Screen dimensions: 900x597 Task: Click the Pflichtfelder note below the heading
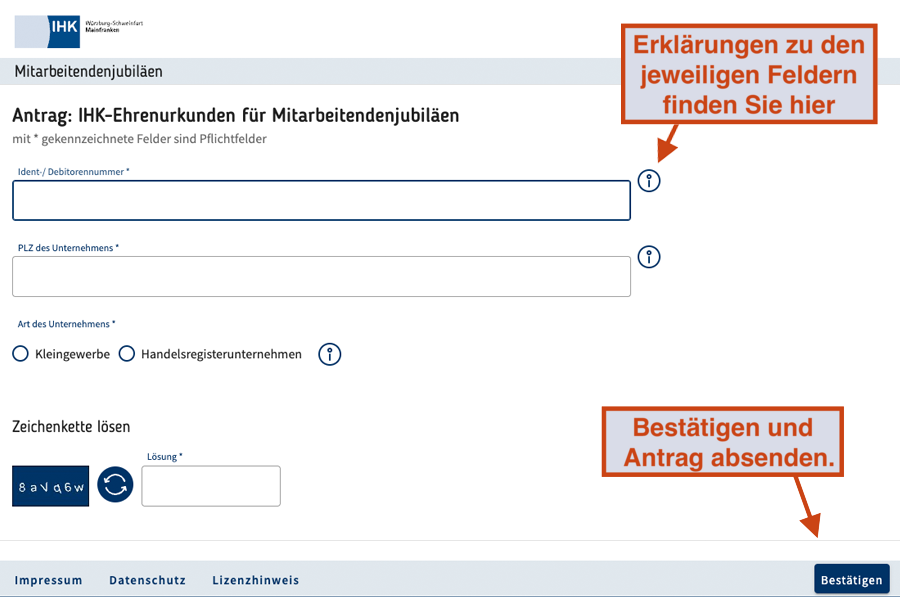point(139,139)
